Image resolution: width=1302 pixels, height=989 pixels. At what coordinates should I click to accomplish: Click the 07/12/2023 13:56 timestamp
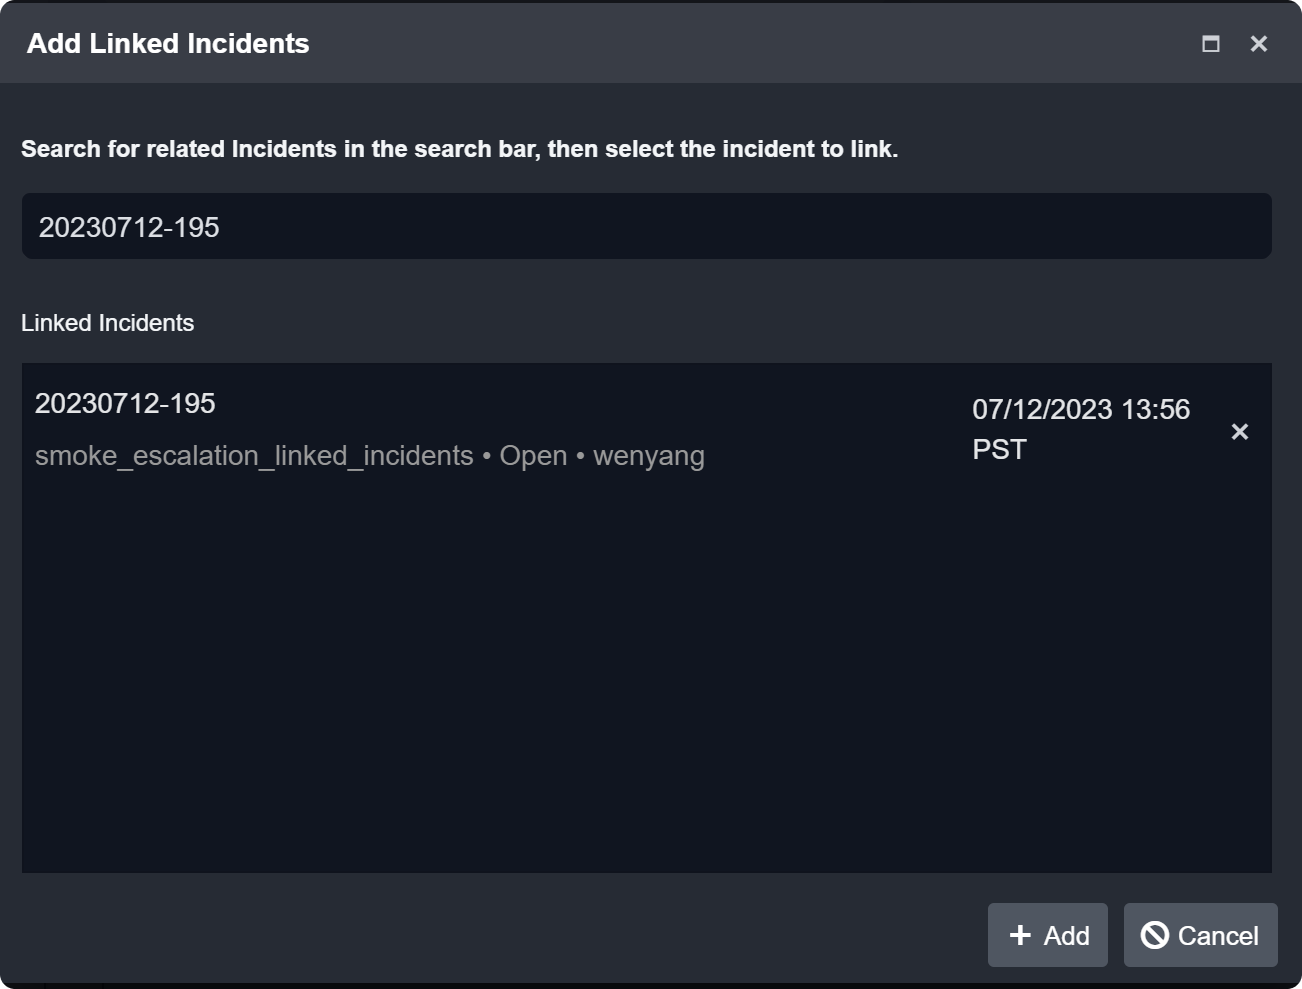(1081, 409)
